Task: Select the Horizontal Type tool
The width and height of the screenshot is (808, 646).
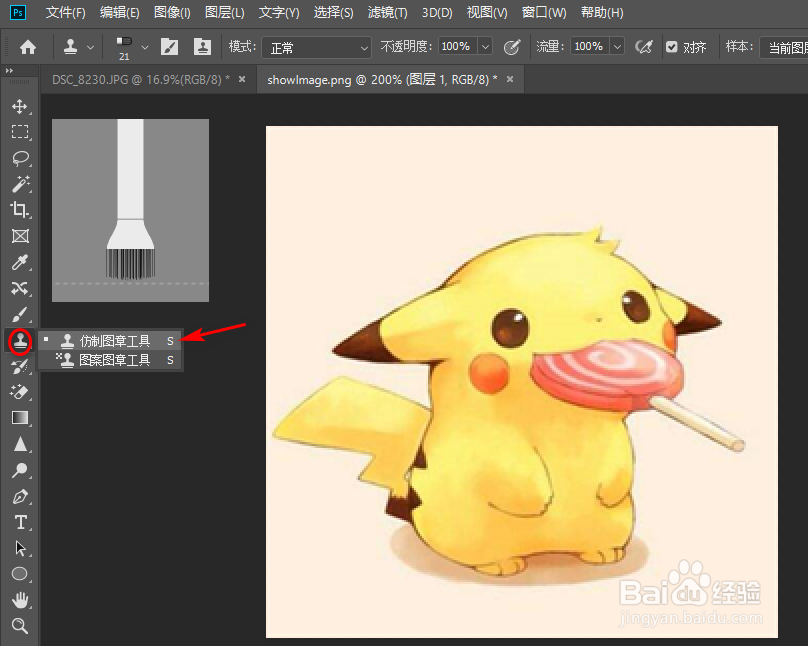Action: tap(20, 522)
